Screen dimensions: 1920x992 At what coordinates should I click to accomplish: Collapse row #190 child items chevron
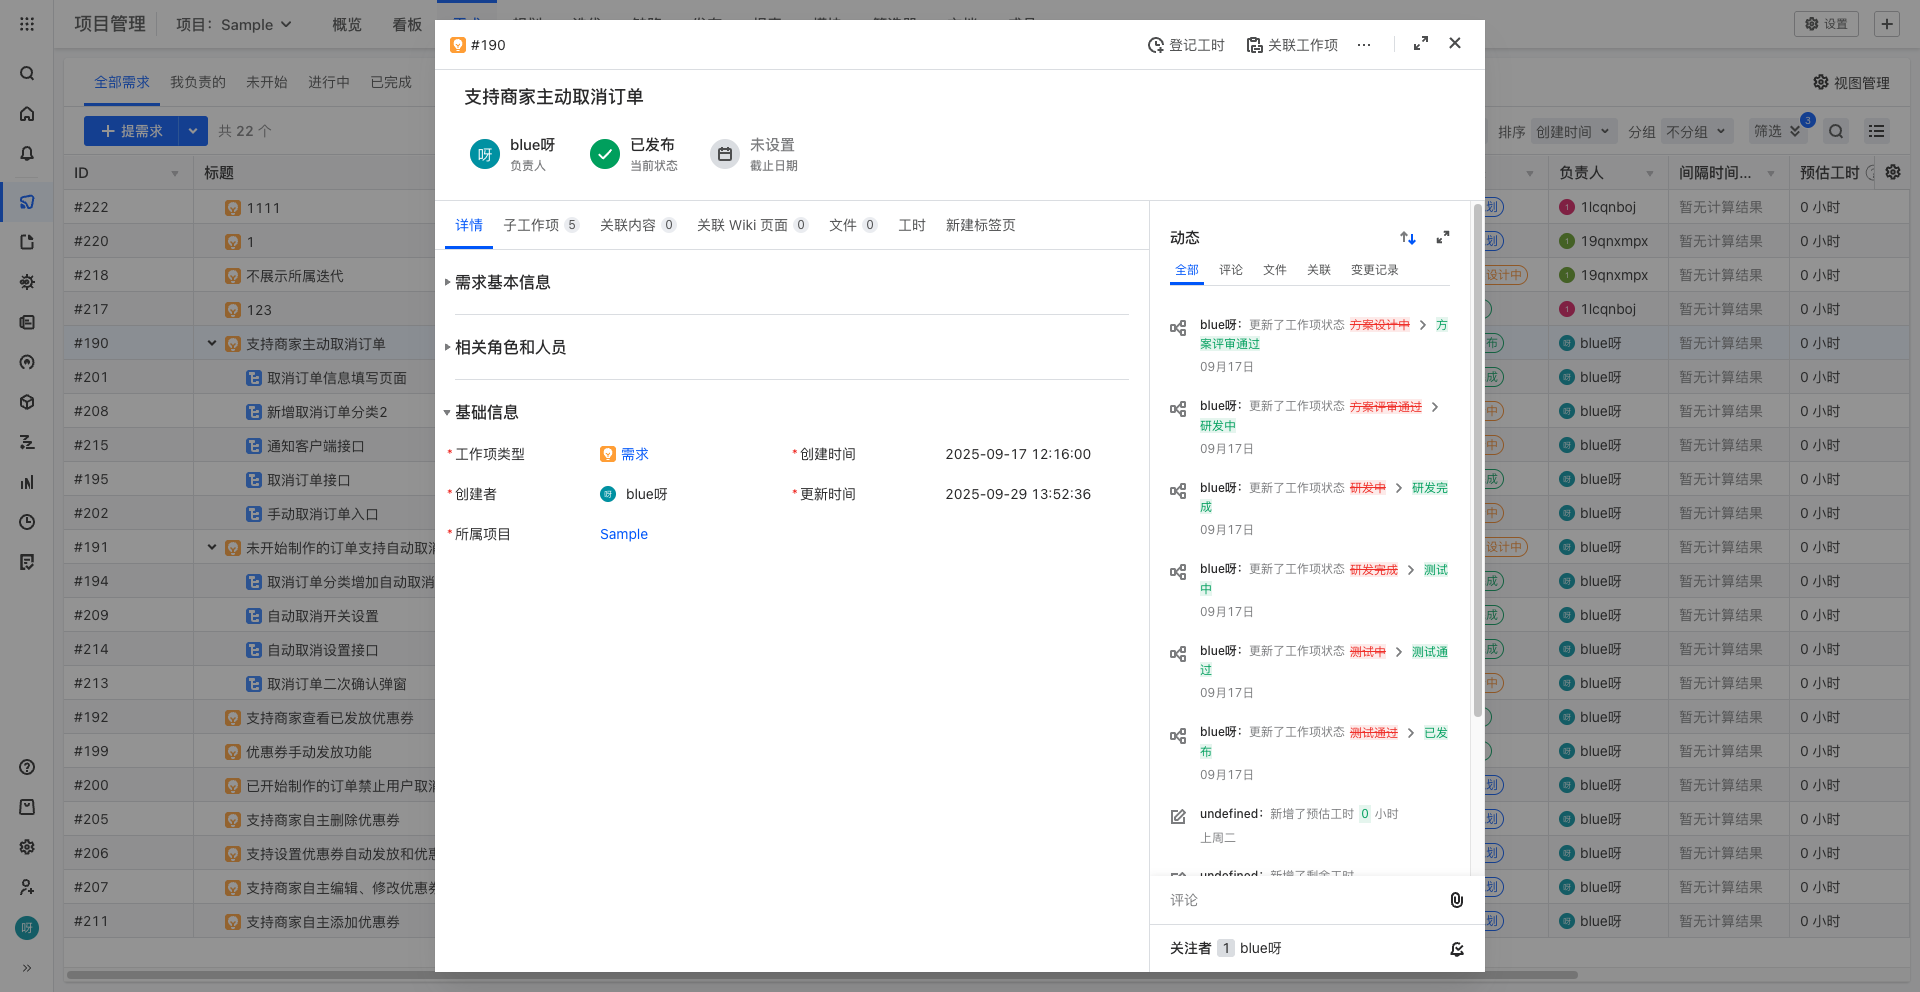tap(212, 343)
